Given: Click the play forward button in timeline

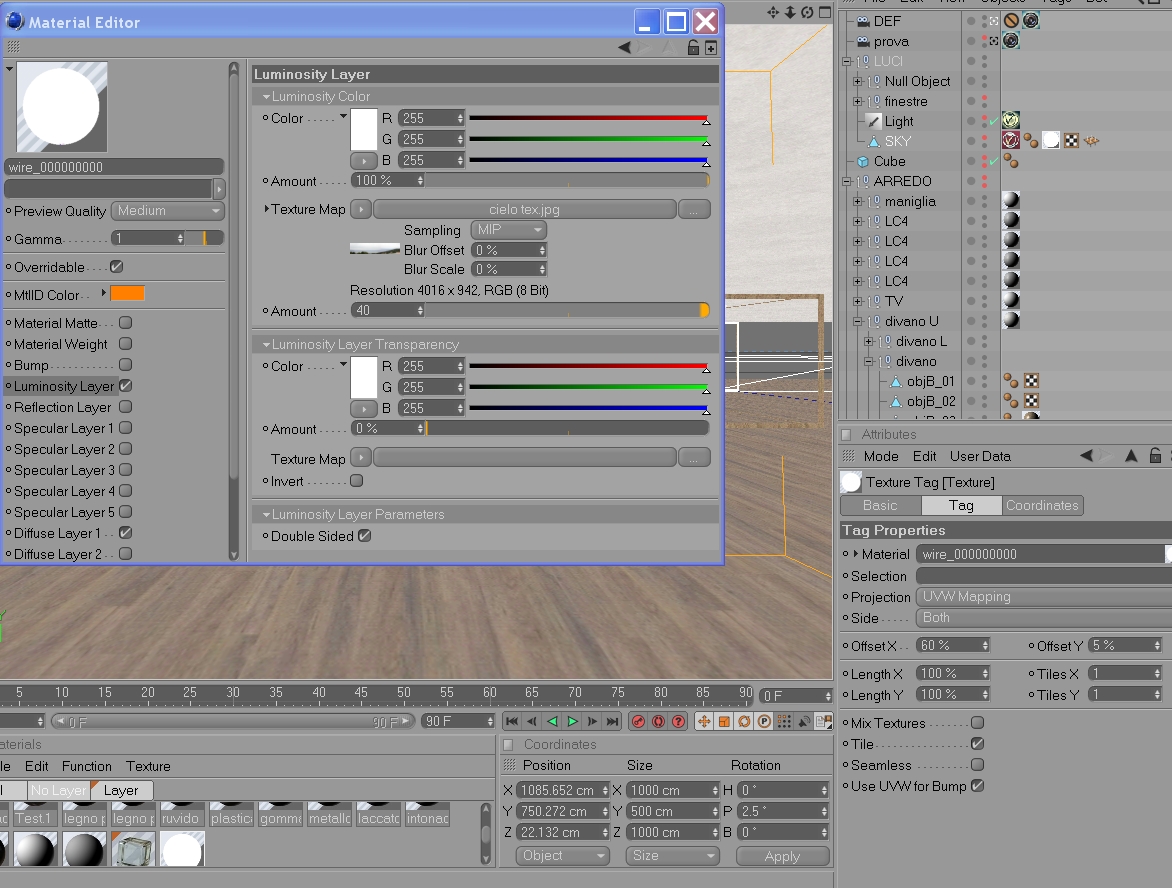Looking at the screenshot, I should pos(573,721).
